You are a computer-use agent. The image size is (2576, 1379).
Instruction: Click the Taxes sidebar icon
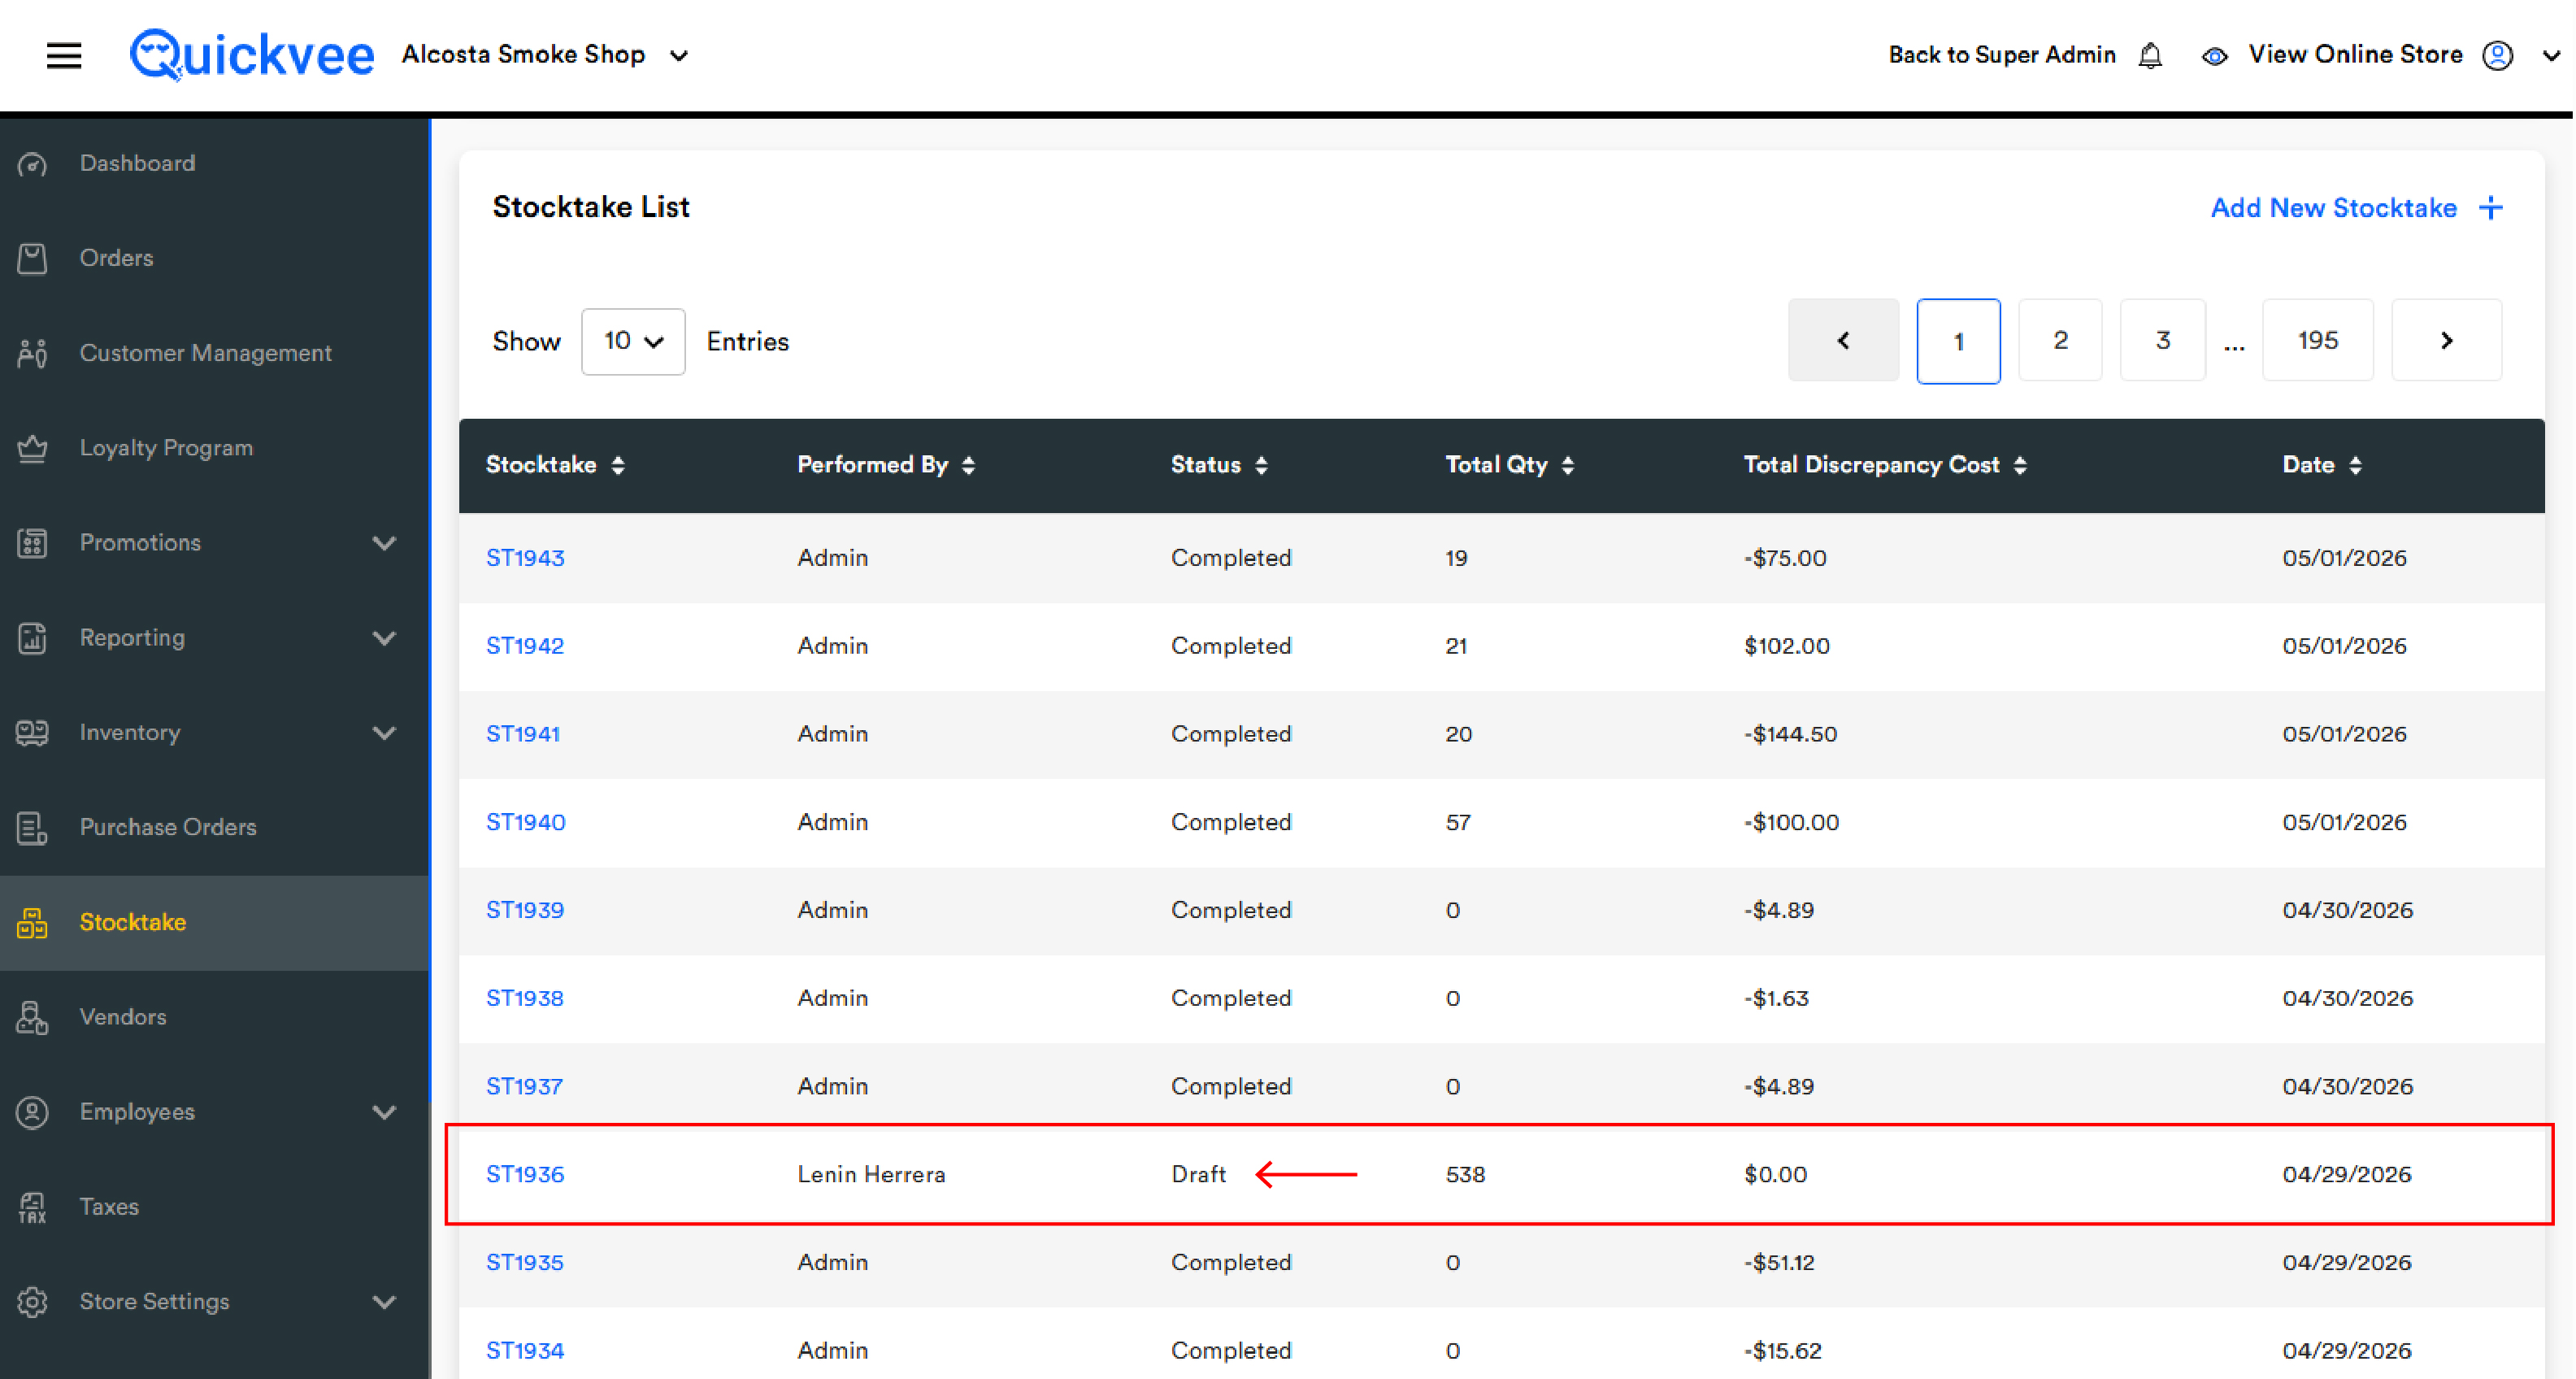32,1207
